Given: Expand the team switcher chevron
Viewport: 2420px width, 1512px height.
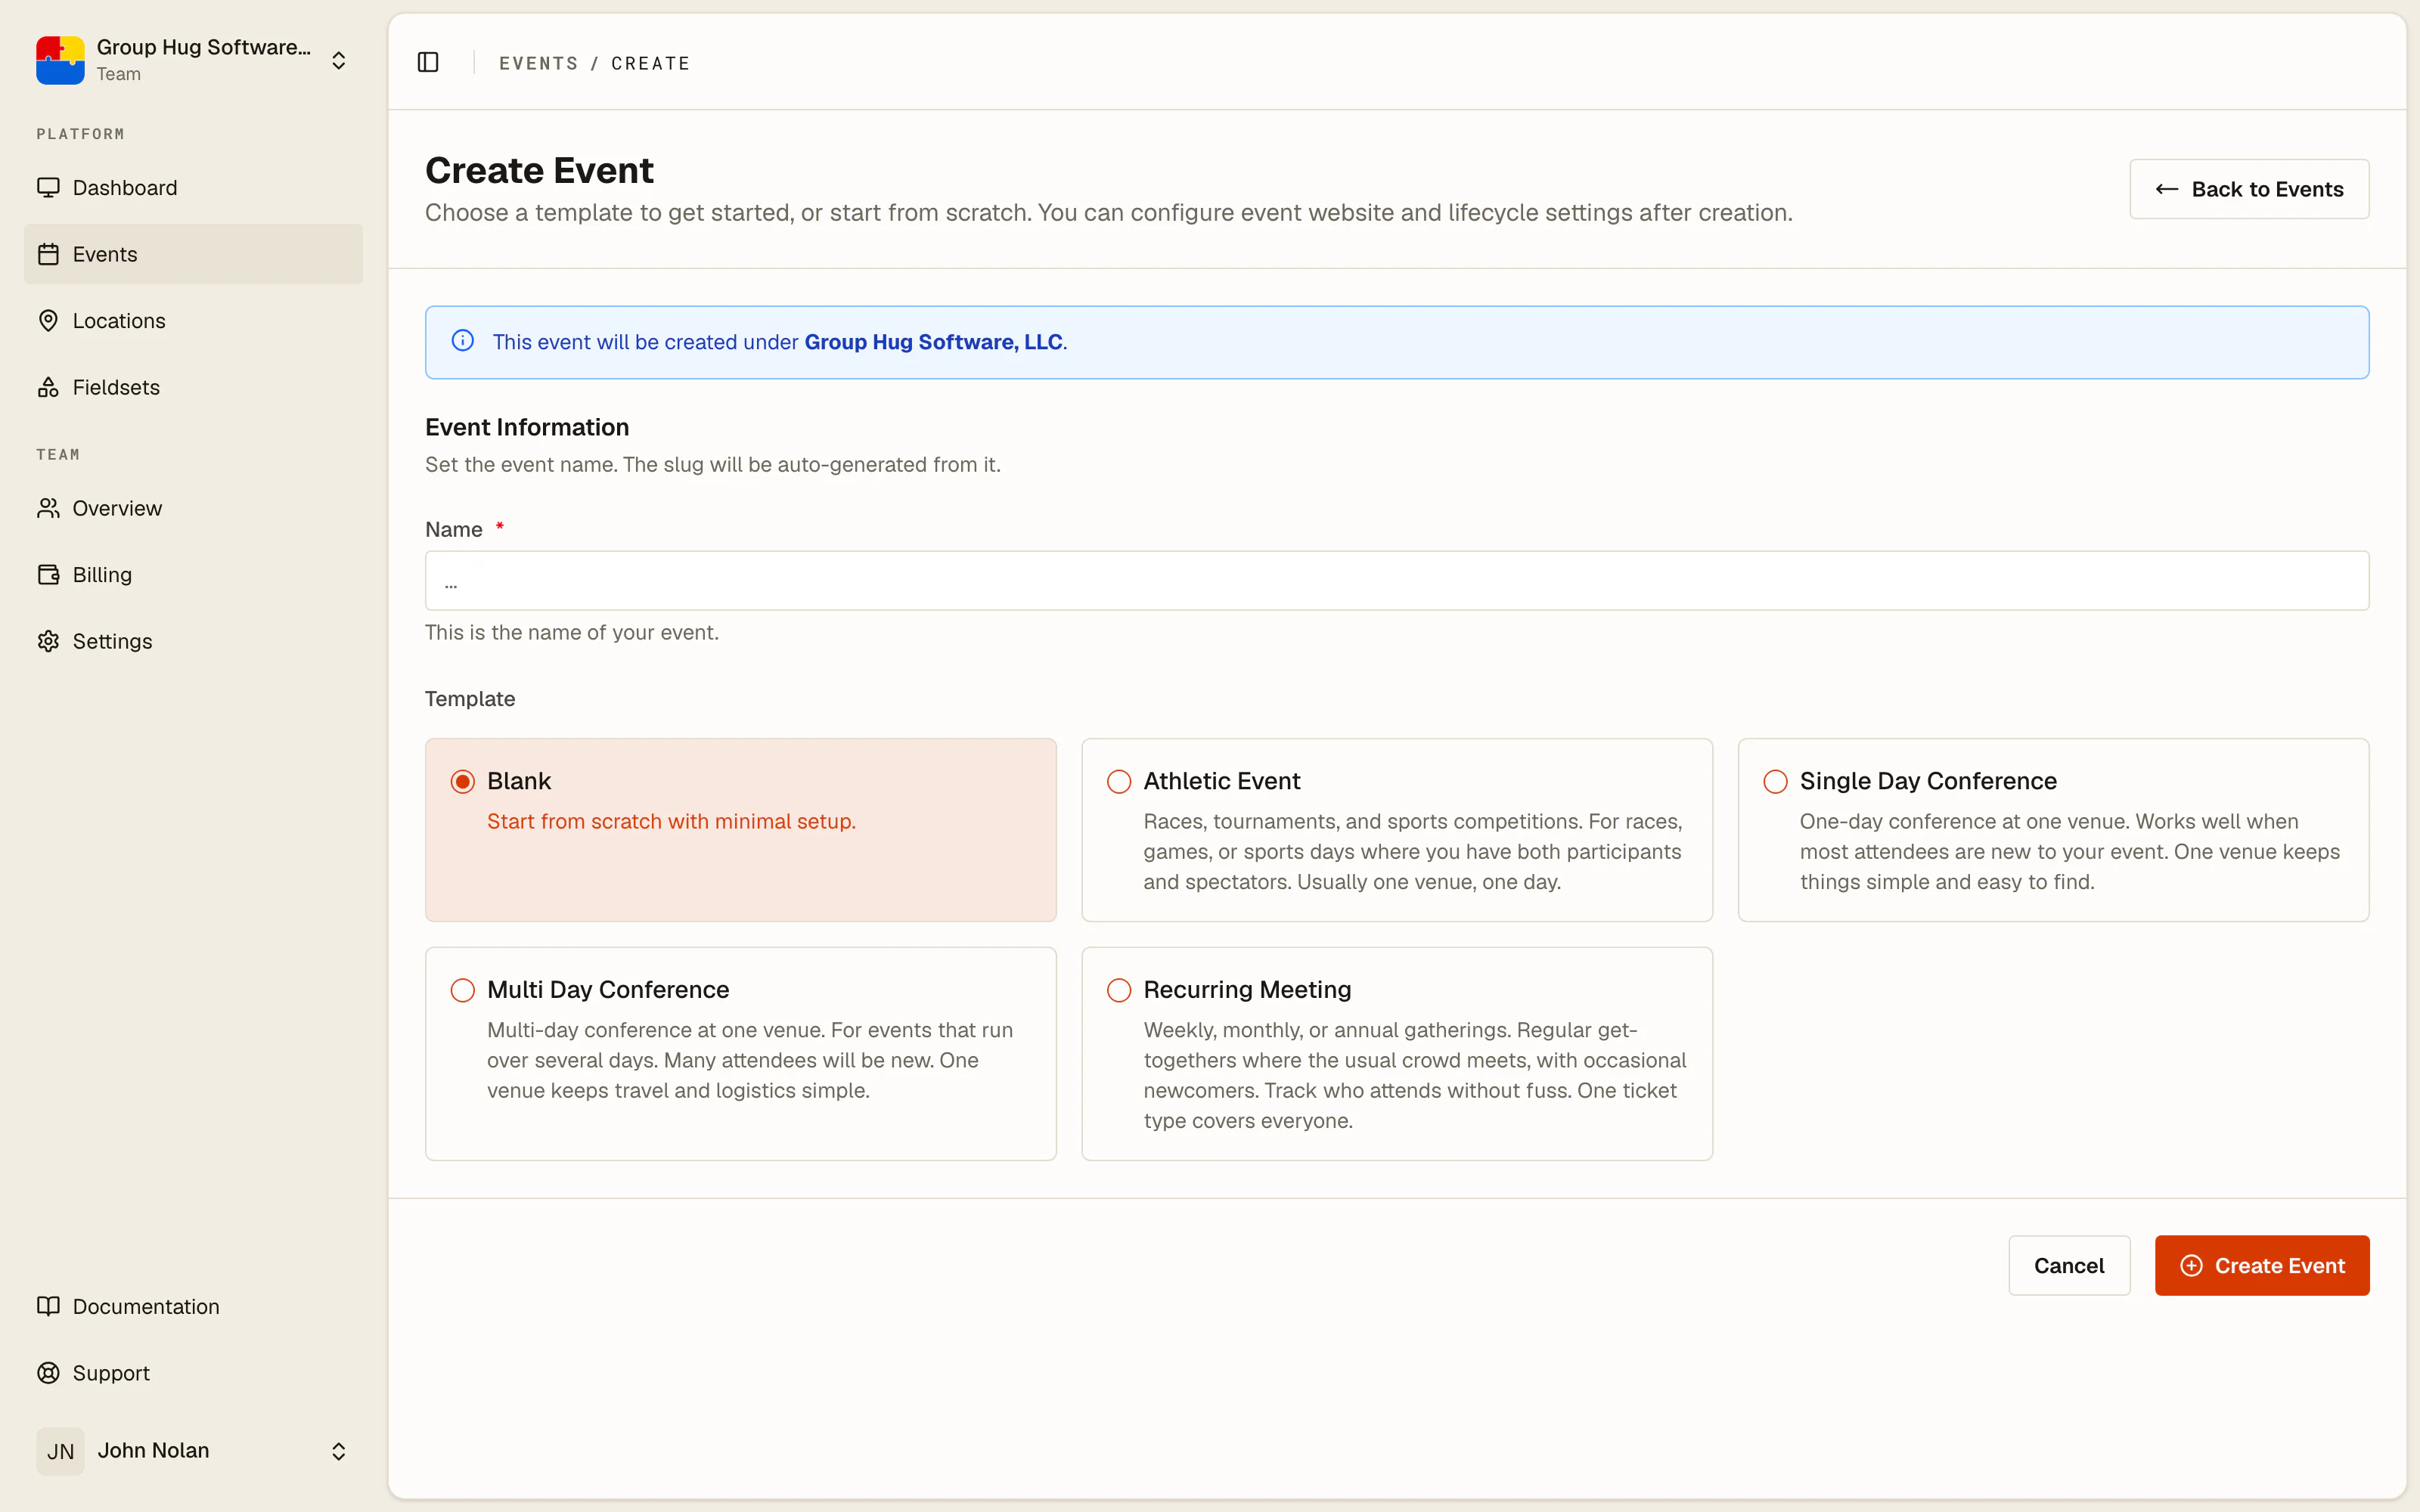Looking at the screenshot, I should (339, 60).
